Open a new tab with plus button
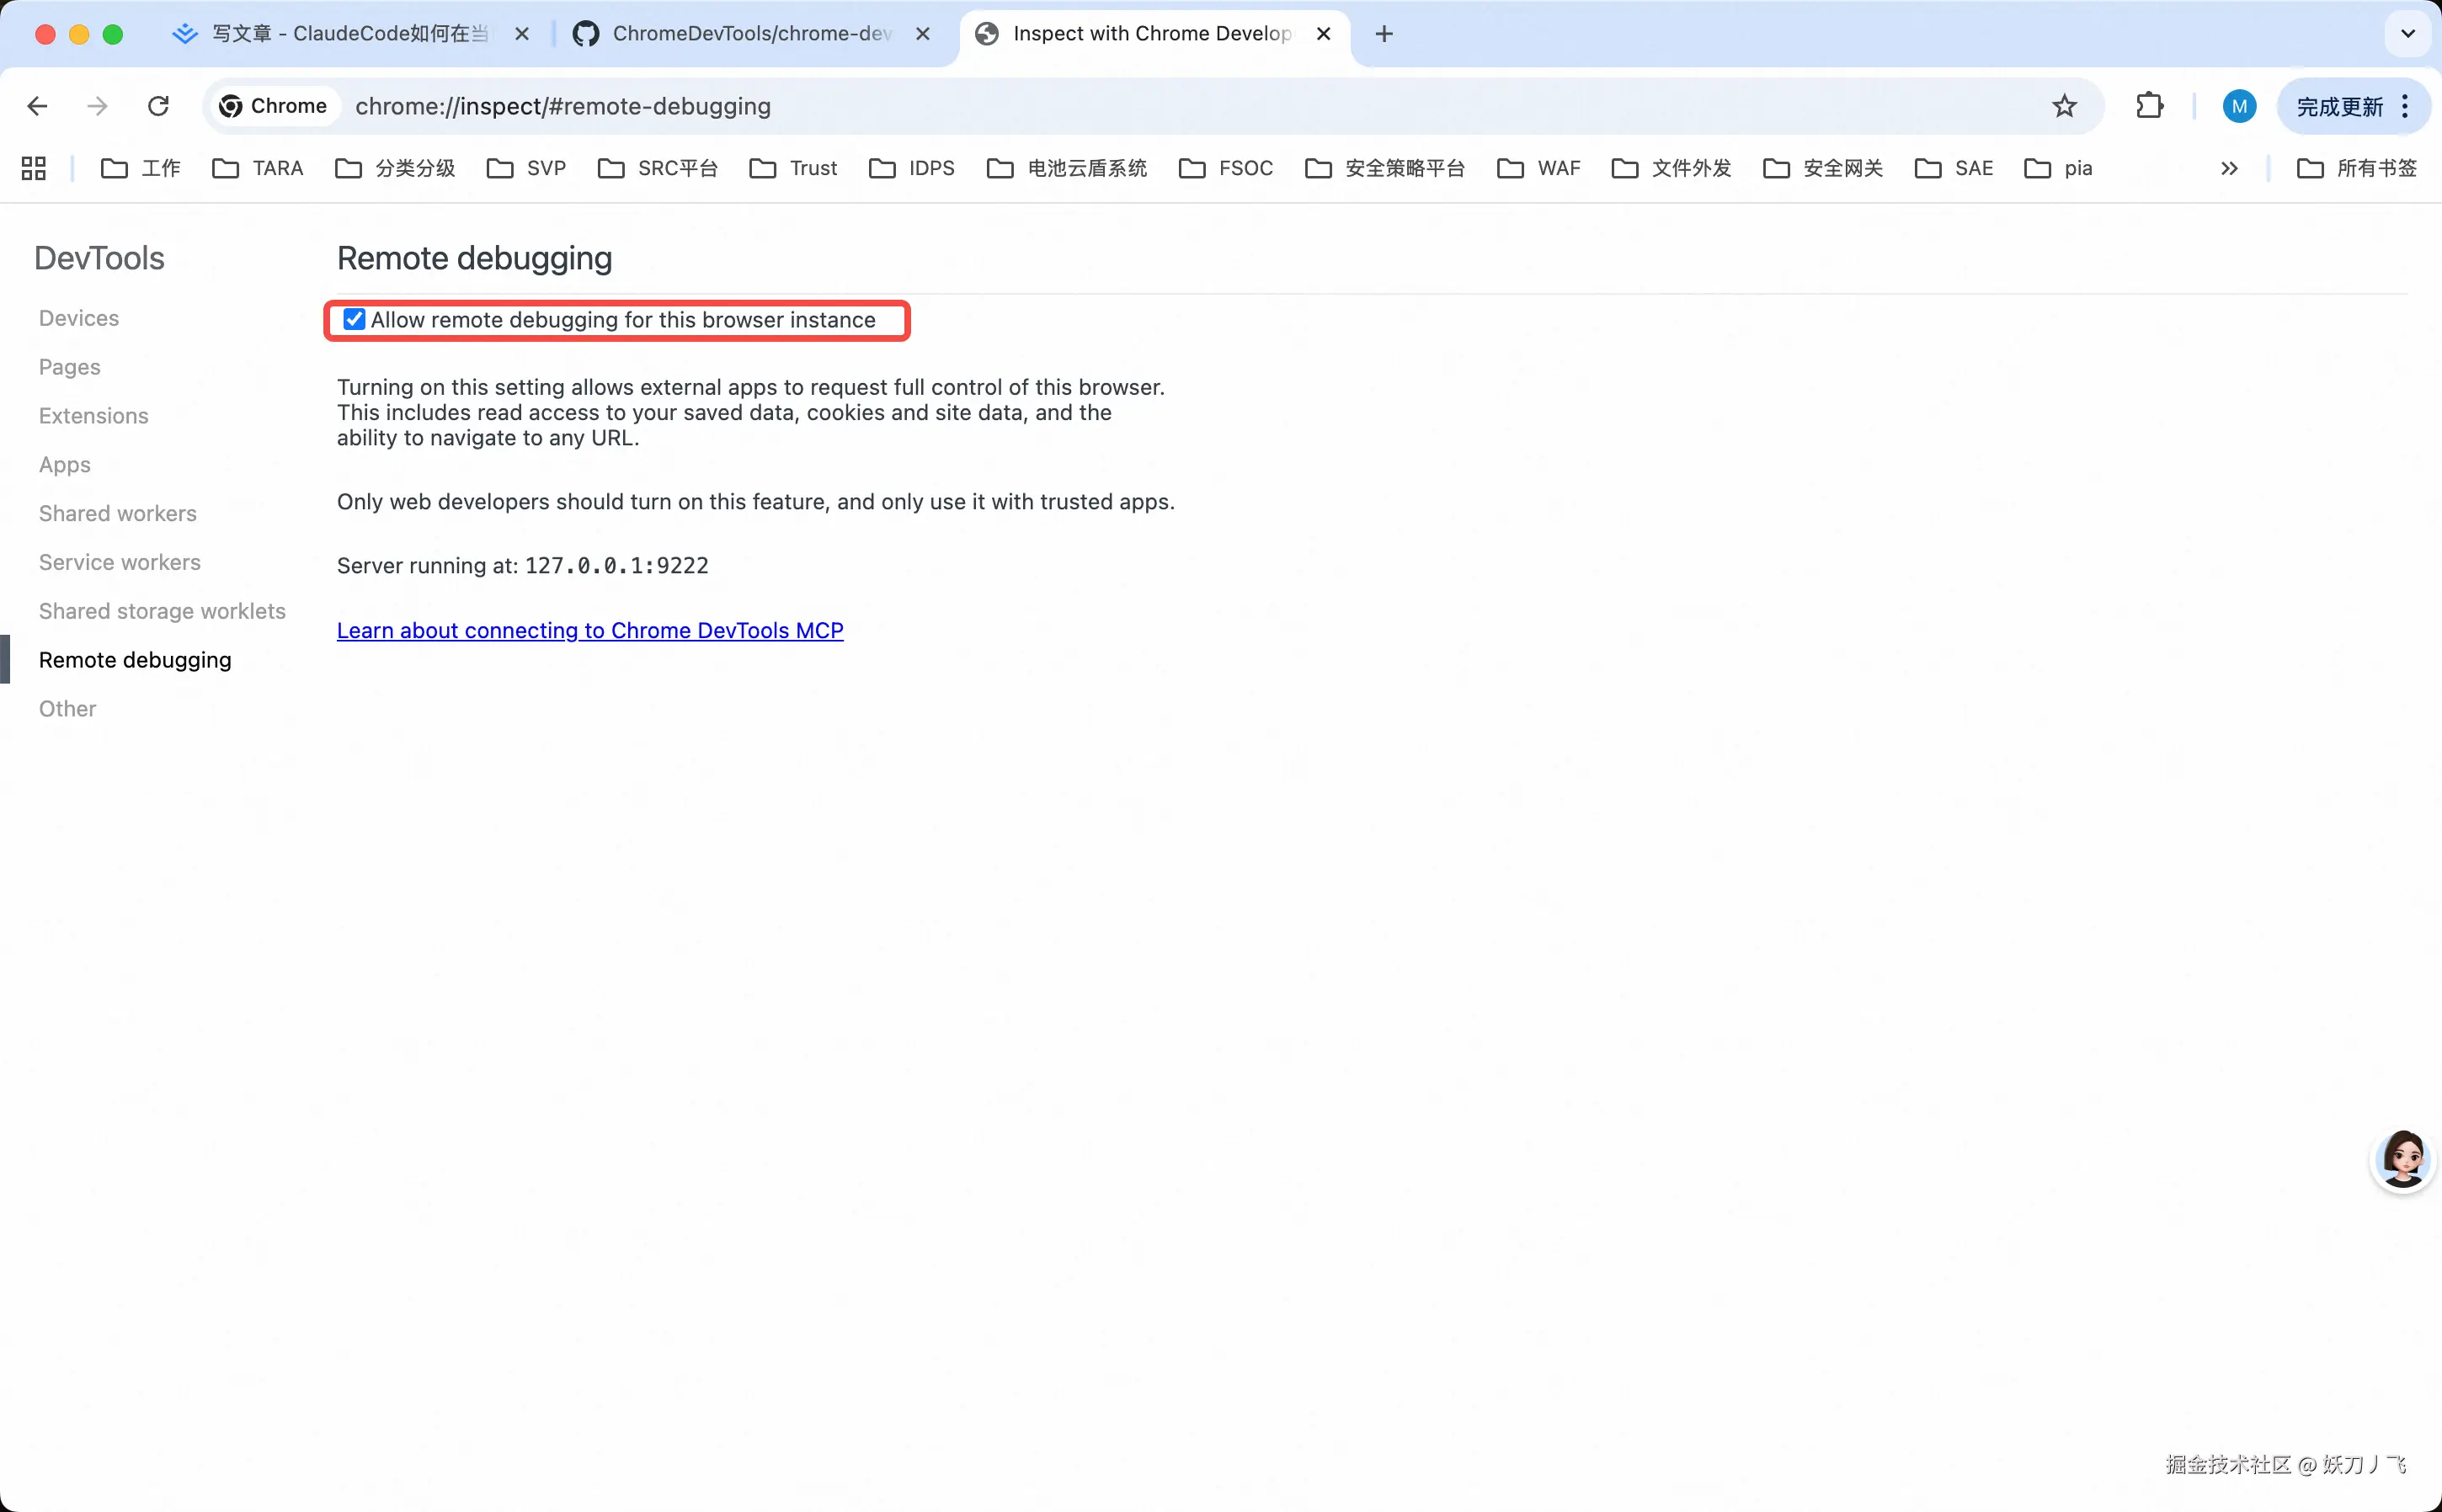Image resolution: width=2442 pixels, height=1512 pixels. (1384, 34)
